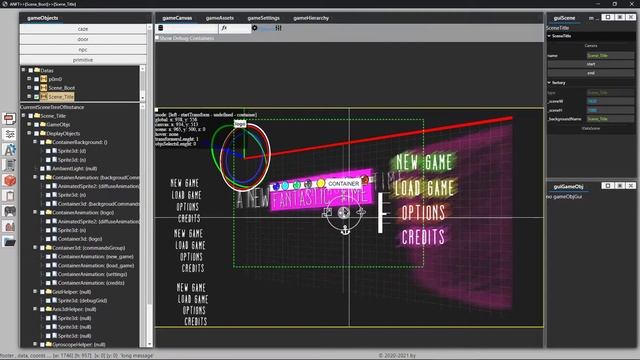Click the database icon in canvas toolbar field
This screenshot has height=360, width=640.
(x=161, y=28)
